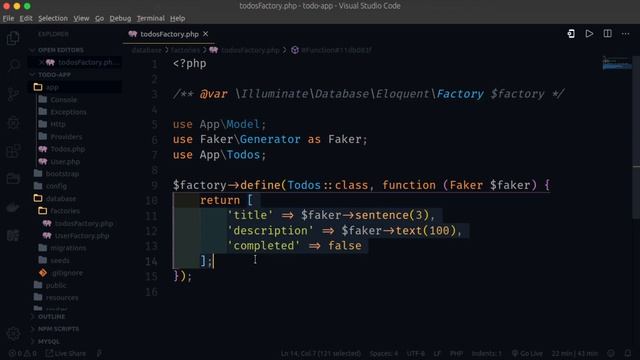Image resolution: width=640 pixels, height=360 pixels.
Task: Click the feedback smiley in status bar
Action: pyautogui.click(x=611, y=353)
